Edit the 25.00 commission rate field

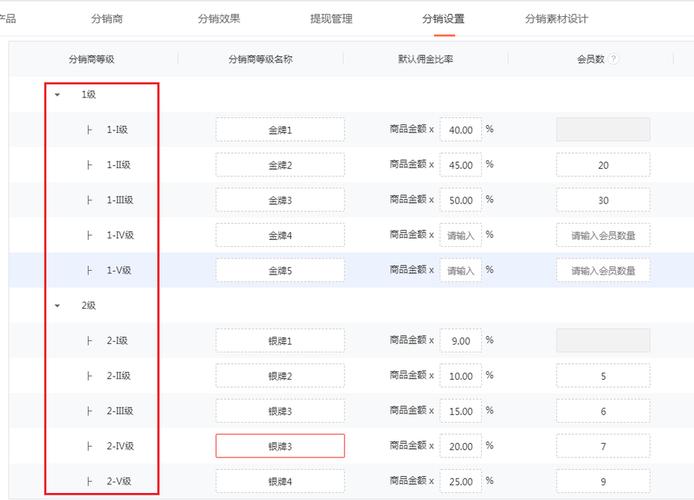460,481
